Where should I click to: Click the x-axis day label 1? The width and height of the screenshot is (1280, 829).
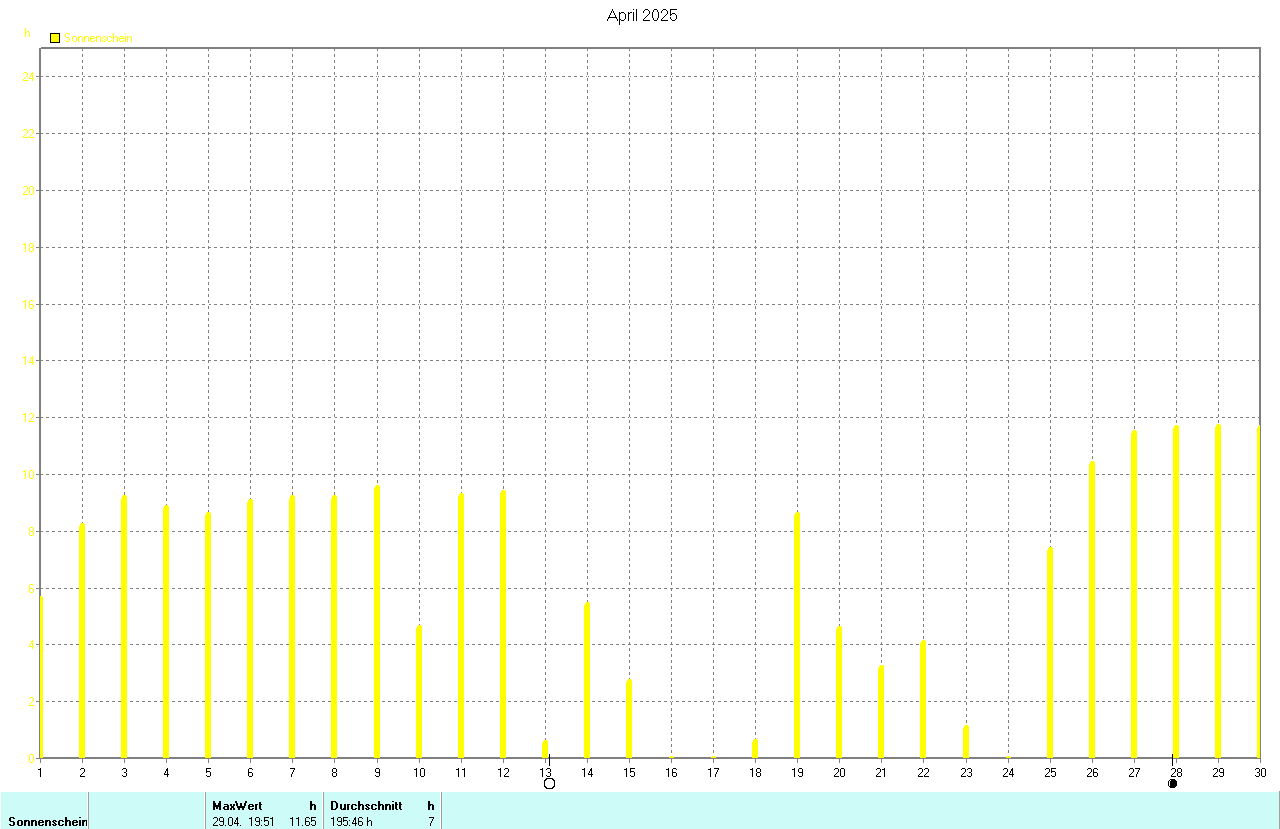pos(40,772)
